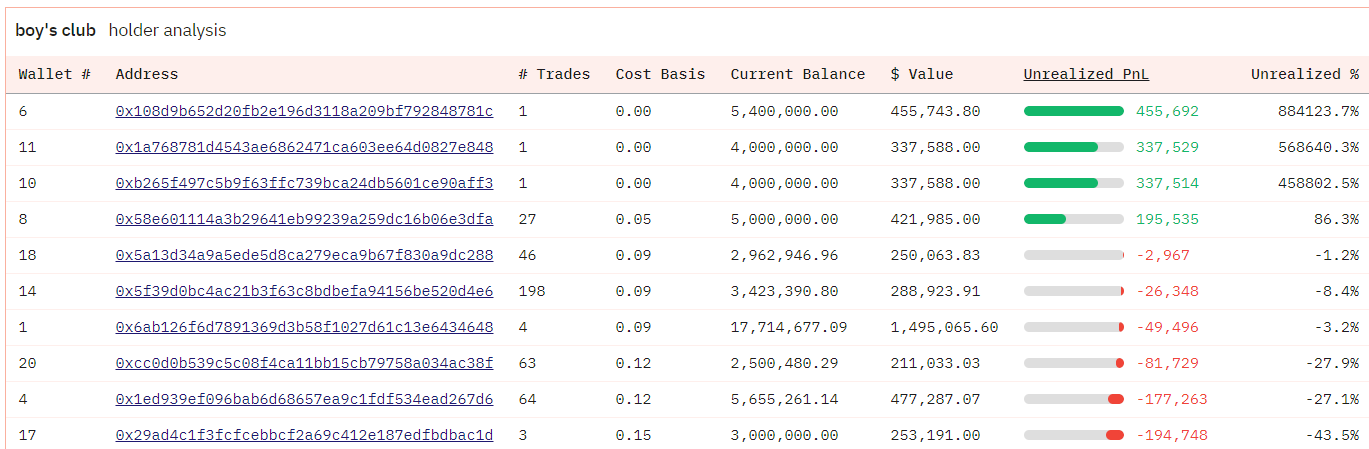
Task: Open wallet address starting with 0x58e601114a3b
Action: click(304, 219)
